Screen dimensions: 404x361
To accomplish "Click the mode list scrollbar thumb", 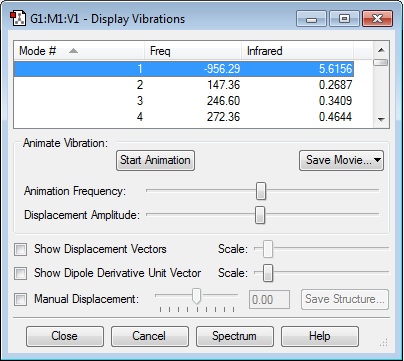I will (x=381, y=62).
